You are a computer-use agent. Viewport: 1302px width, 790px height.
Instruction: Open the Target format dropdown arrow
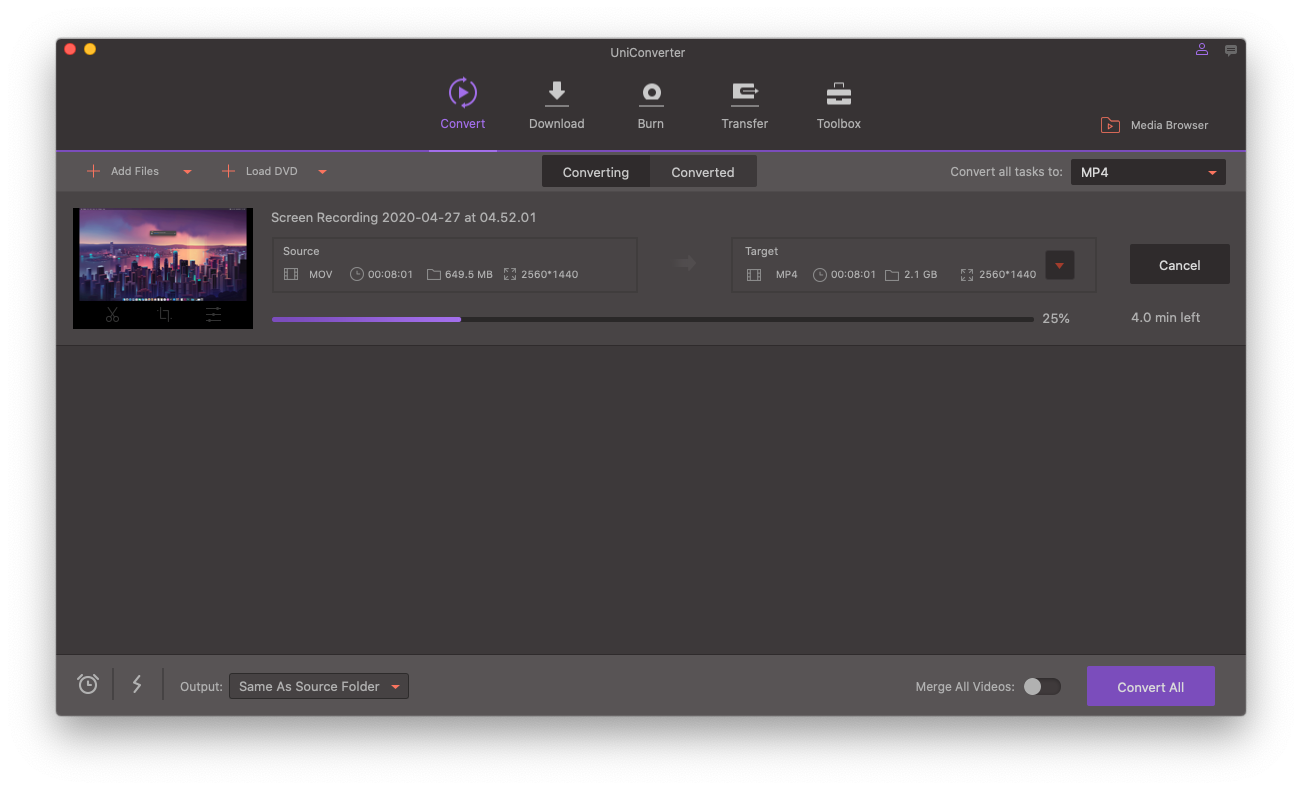(x=1059, y=264)
